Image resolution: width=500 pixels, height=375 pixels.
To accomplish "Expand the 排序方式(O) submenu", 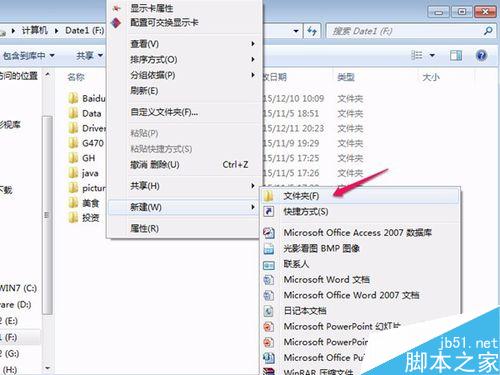I will pyautogui.click(x=184, y=59).
